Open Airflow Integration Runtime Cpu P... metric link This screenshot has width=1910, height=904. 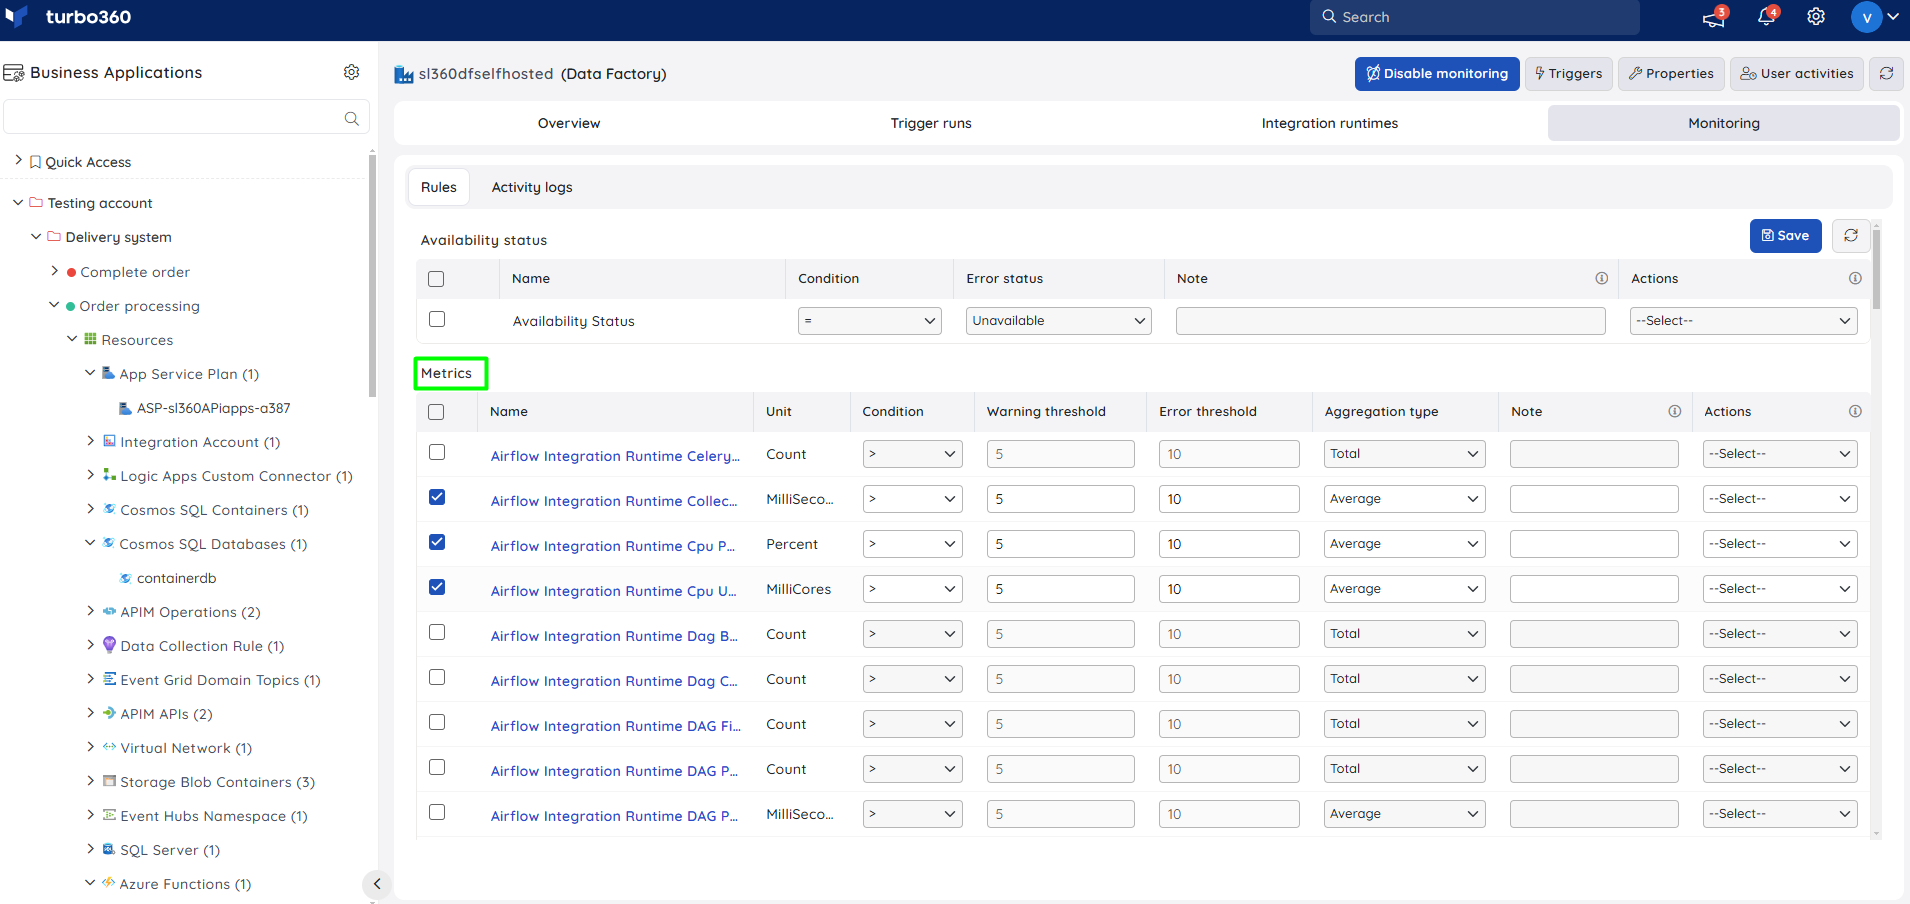click(x=613, y=546)
